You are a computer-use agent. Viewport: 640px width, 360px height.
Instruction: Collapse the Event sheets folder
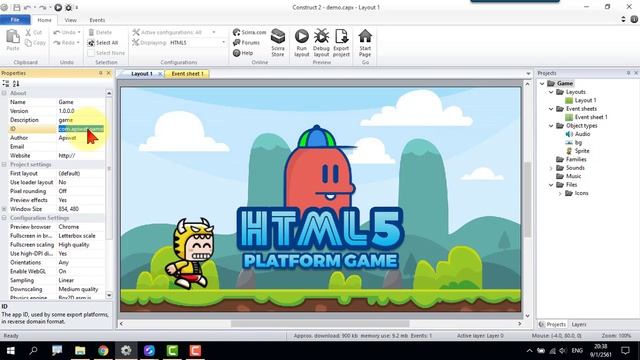pyautogui.click(x=551, y=109)
